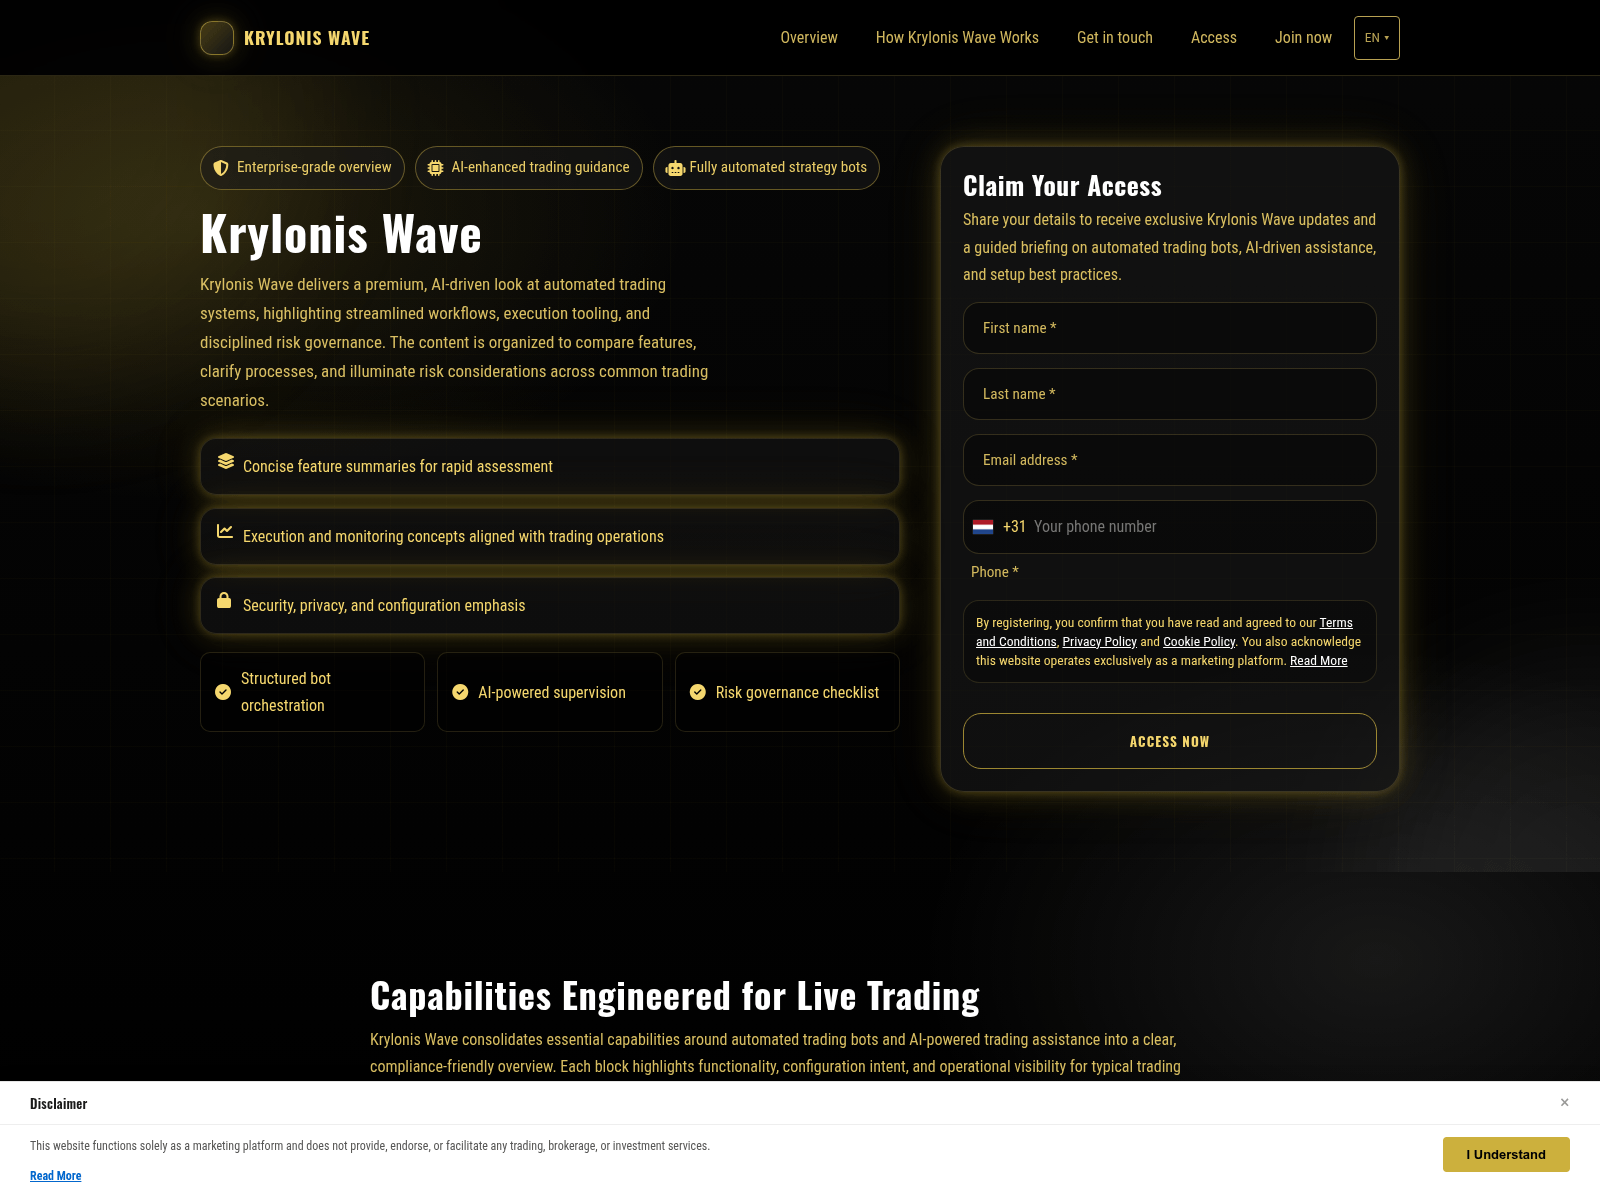Viewport: 1600px width, 1200px height.
Task: Open the EN language dropdown
Action: click(x=1377, y=38)
